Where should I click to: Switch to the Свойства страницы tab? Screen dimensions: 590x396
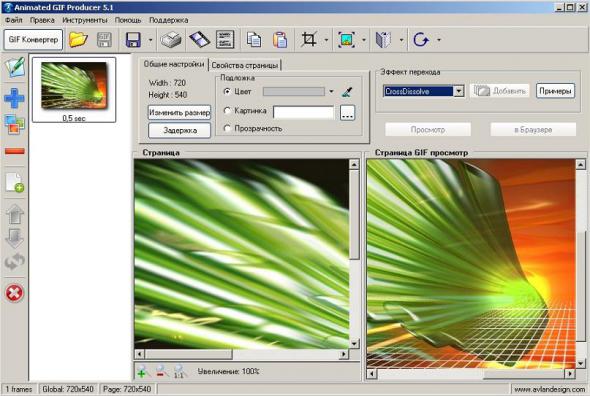[x=245, y=65]
